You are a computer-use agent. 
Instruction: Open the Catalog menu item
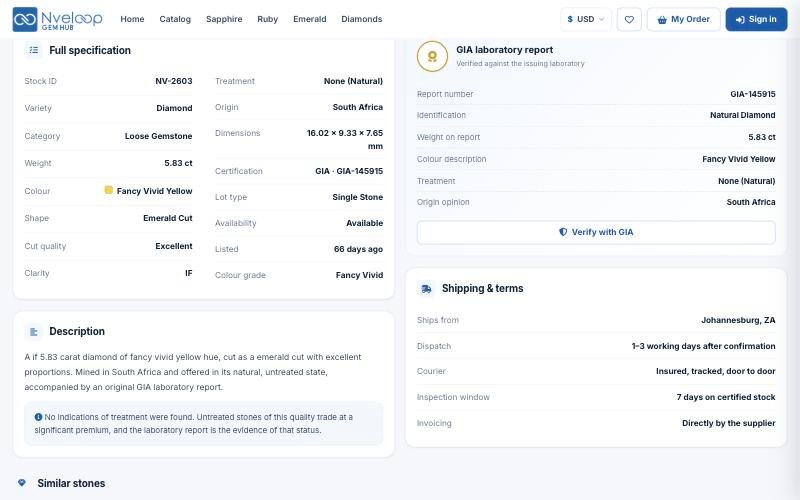(175, 19)
